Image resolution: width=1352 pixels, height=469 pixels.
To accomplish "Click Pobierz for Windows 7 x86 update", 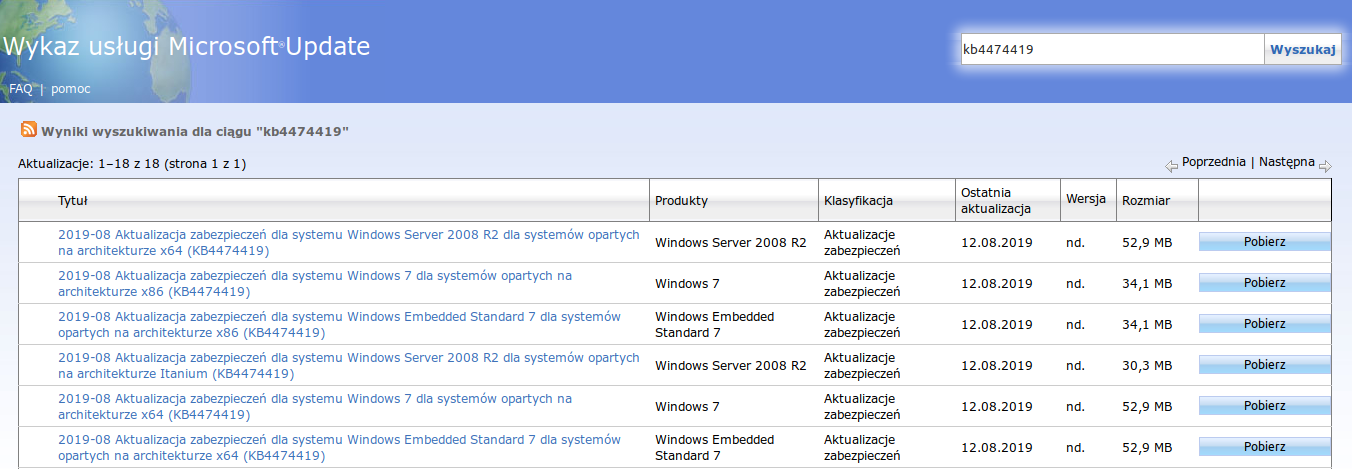I will 1264,283.
